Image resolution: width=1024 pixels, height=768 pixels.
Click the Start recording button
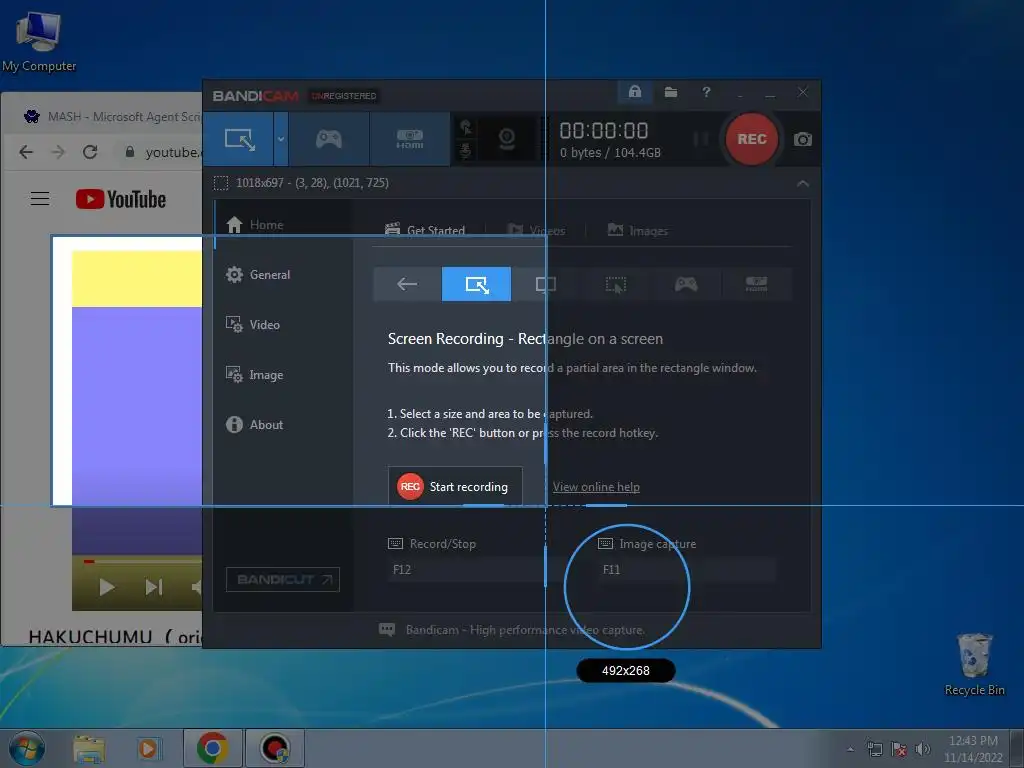(x=455, y=487)
